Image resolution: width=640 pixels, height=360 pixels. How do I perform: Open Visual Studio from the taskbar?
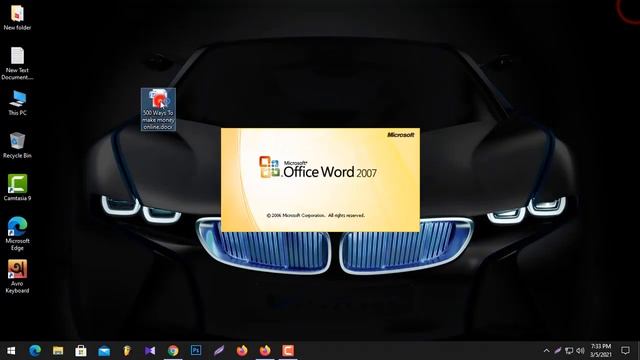pos(150,351)
